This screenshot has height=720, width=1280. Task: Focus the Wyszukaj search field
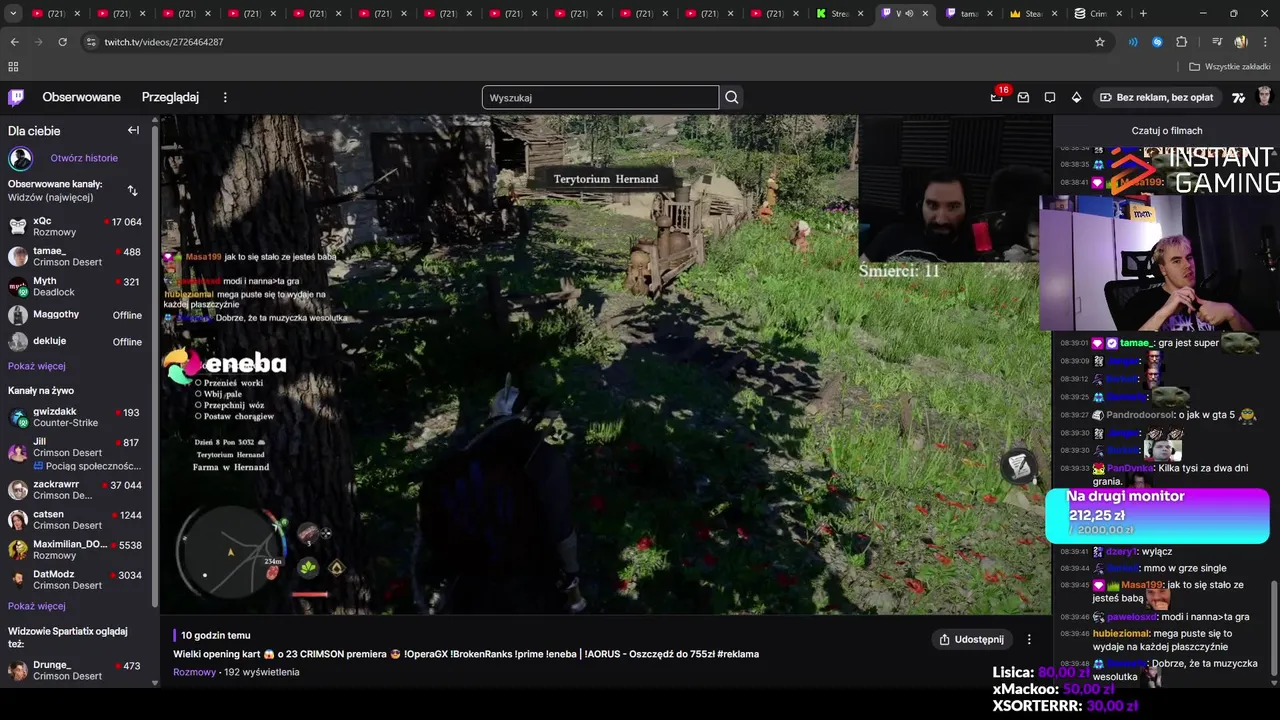coord(600,97)
